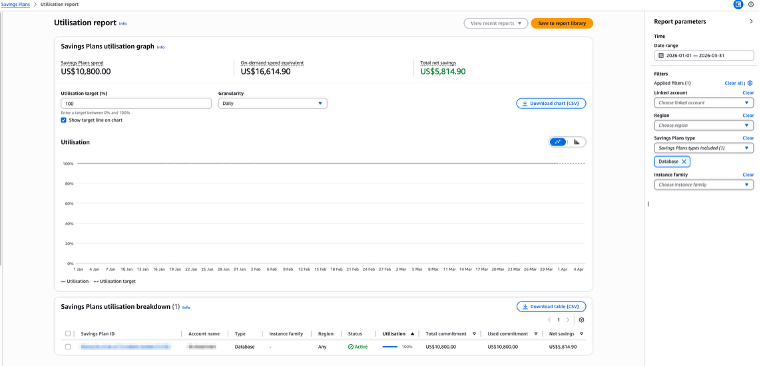The width and height of the screenshot is (760, 366).
Task: Click total net savings US$5,814.90 value
Action: [x=443, y=72]
